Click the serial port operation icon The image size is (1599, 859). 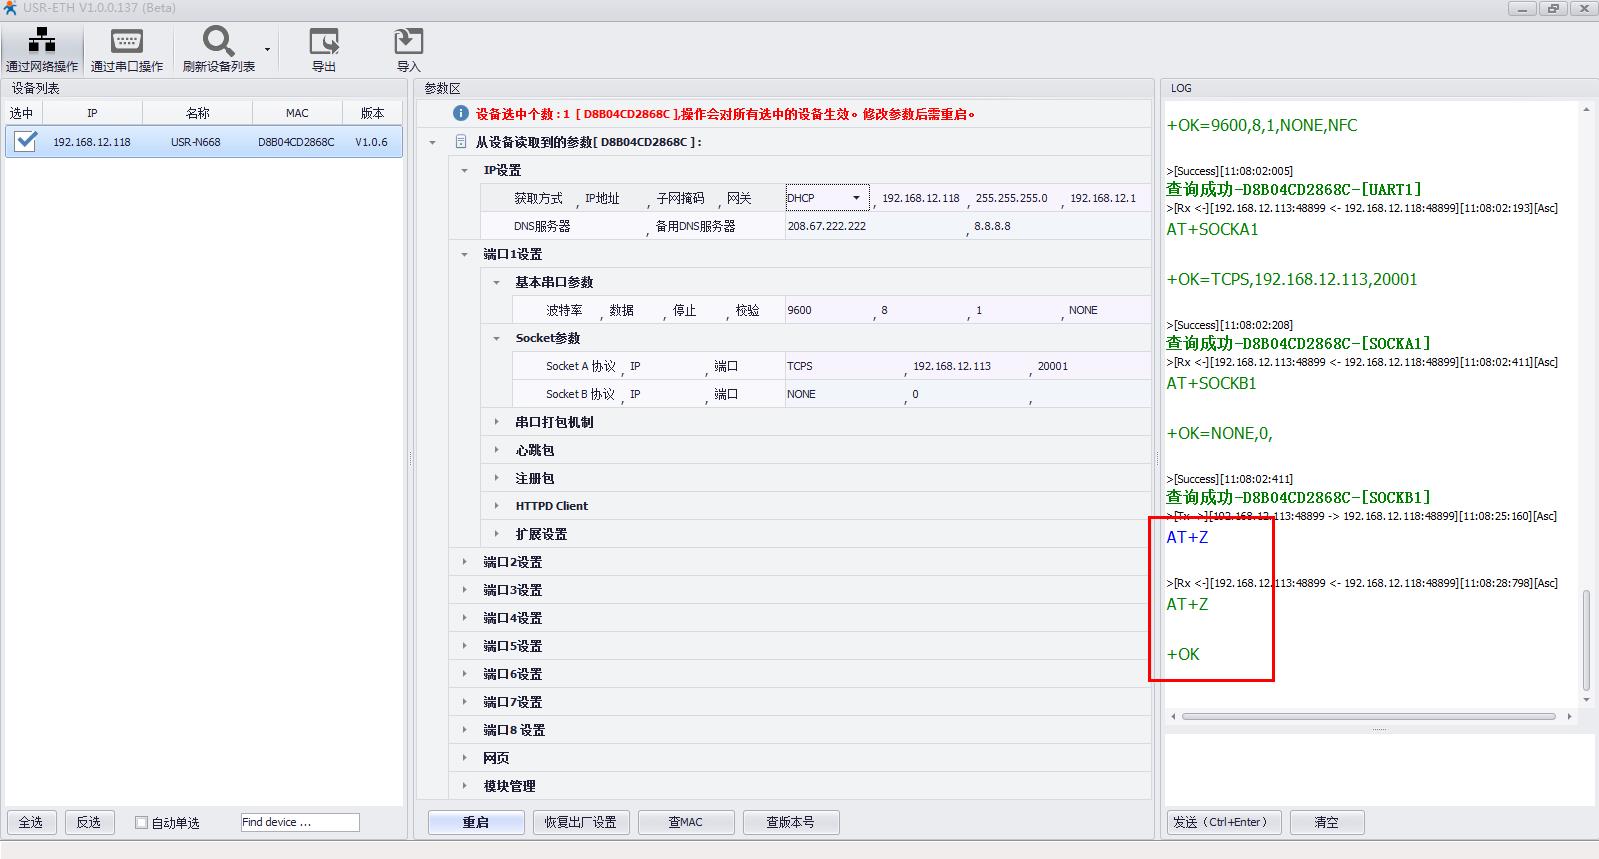[126, 41]
